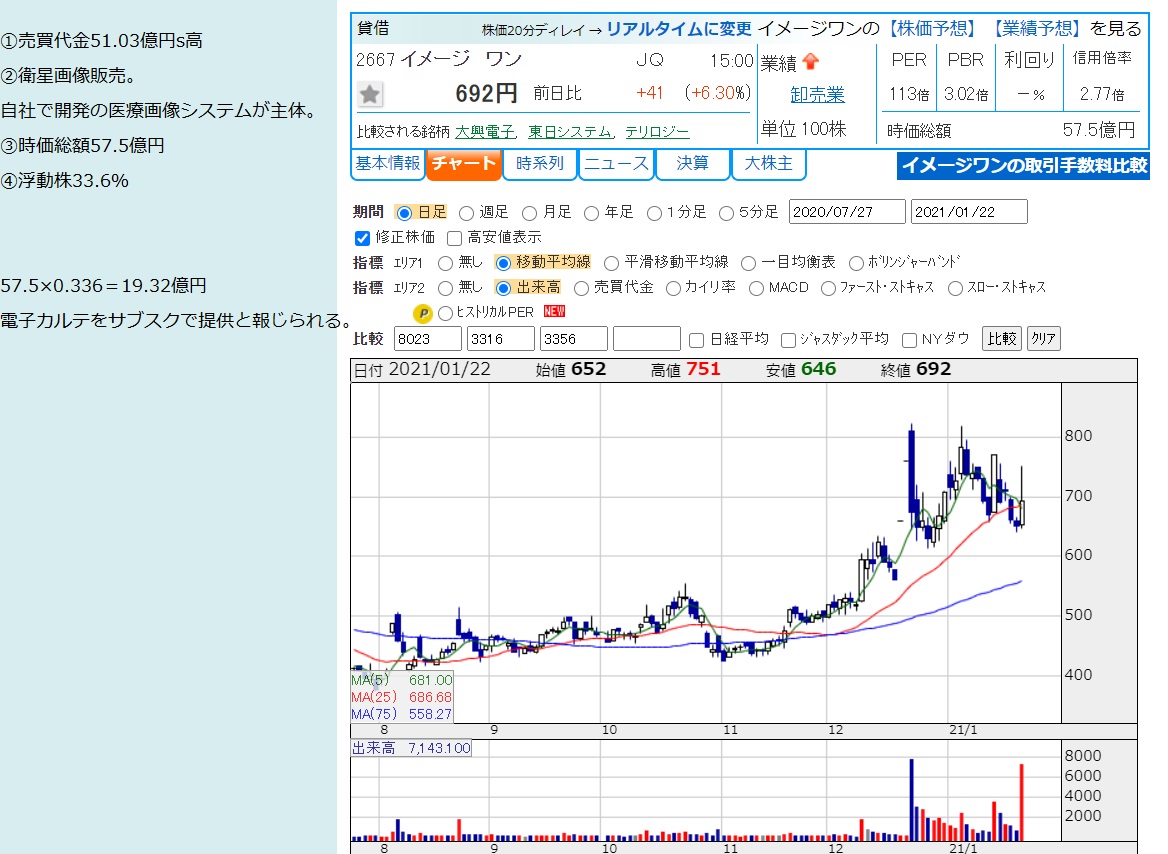Select the 一目均衡表 indicator radio
This screenshot has width=1168, height=854.
tap(749, 263)
